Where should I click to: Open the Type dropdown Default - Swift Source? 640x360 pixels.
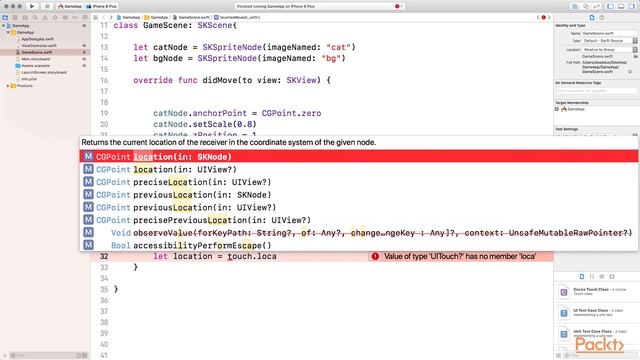609,41
